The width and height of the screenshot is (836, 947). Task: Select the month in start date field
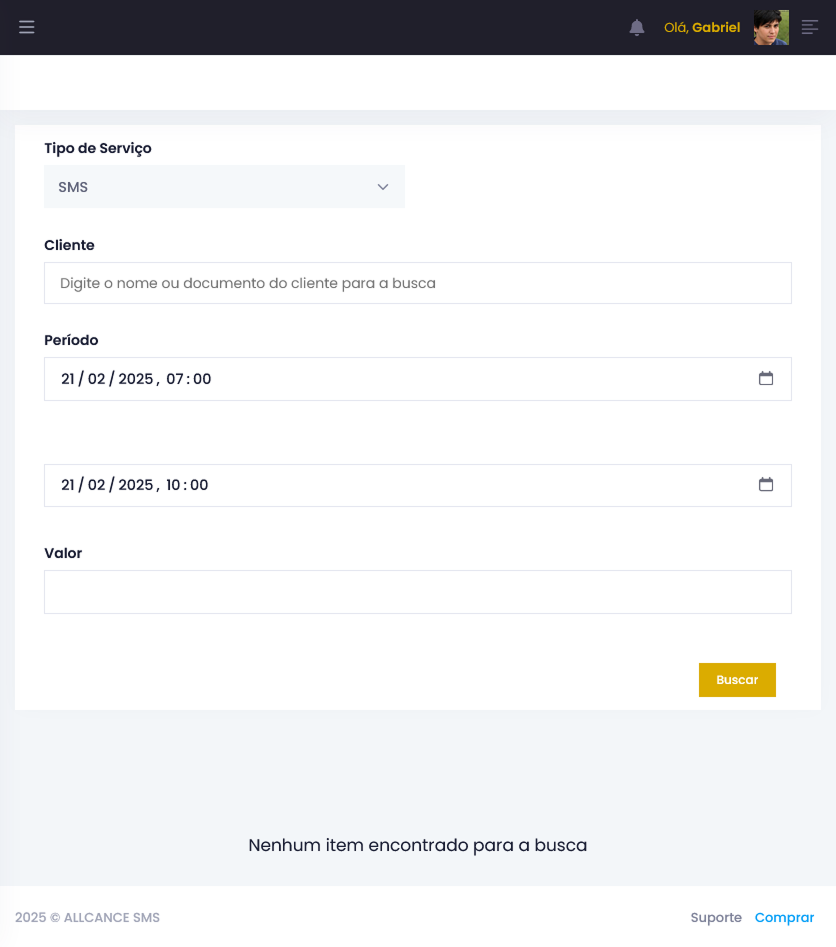click(x=97, y=379)
